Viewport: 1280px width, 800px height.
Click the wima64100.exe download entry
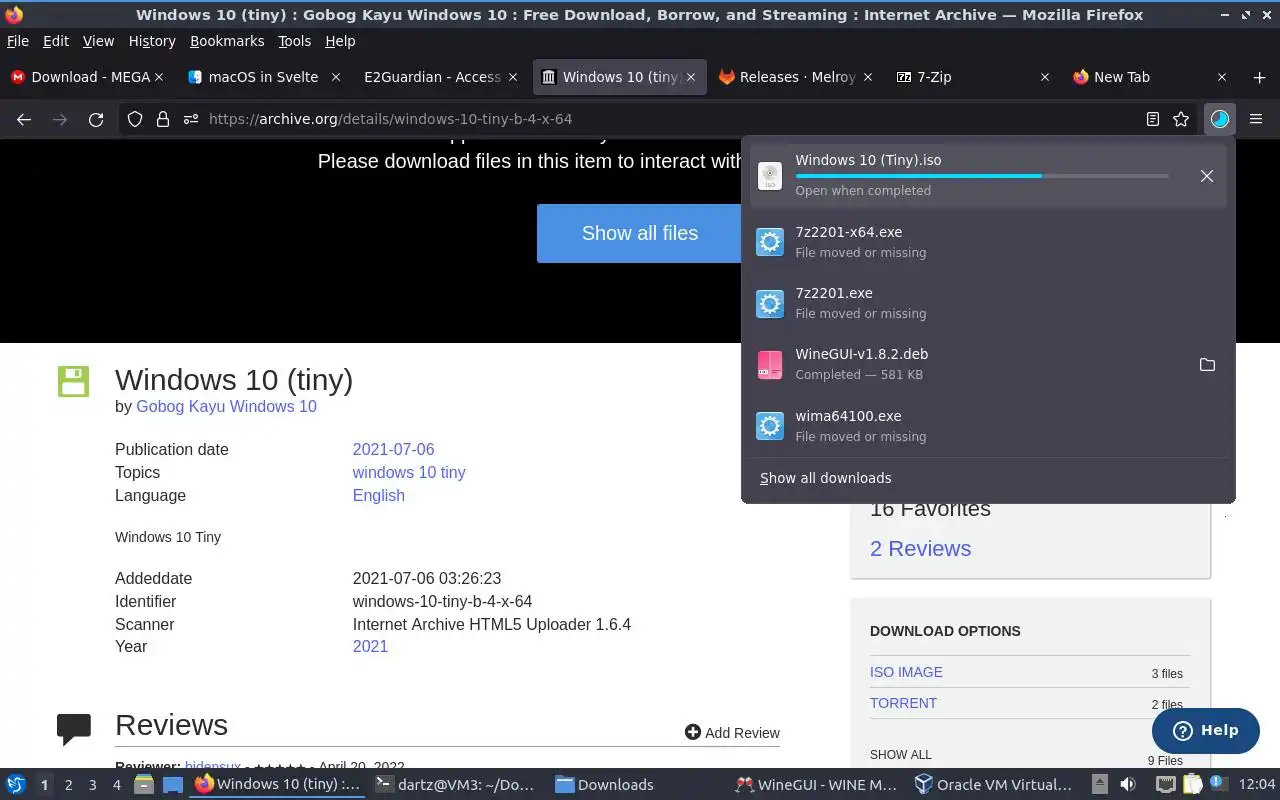point(988,426)
